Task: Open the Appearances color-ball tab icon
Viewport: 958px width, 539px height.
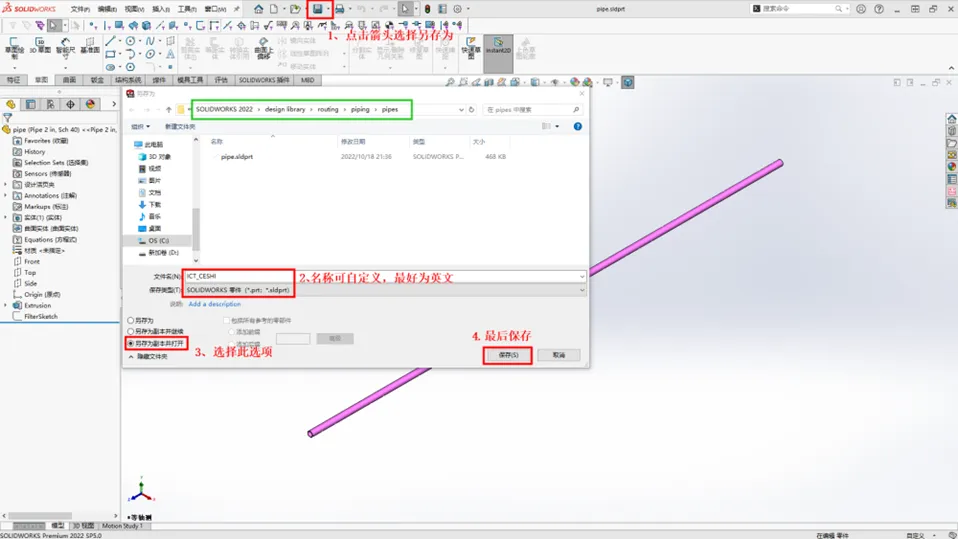Action: point(90,104)
